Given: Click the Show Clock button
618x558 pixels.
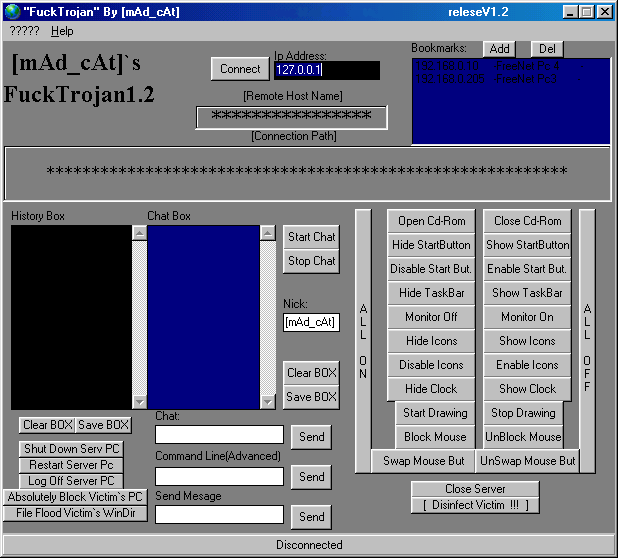Looking at the screenshot, I should pos(527,389).
